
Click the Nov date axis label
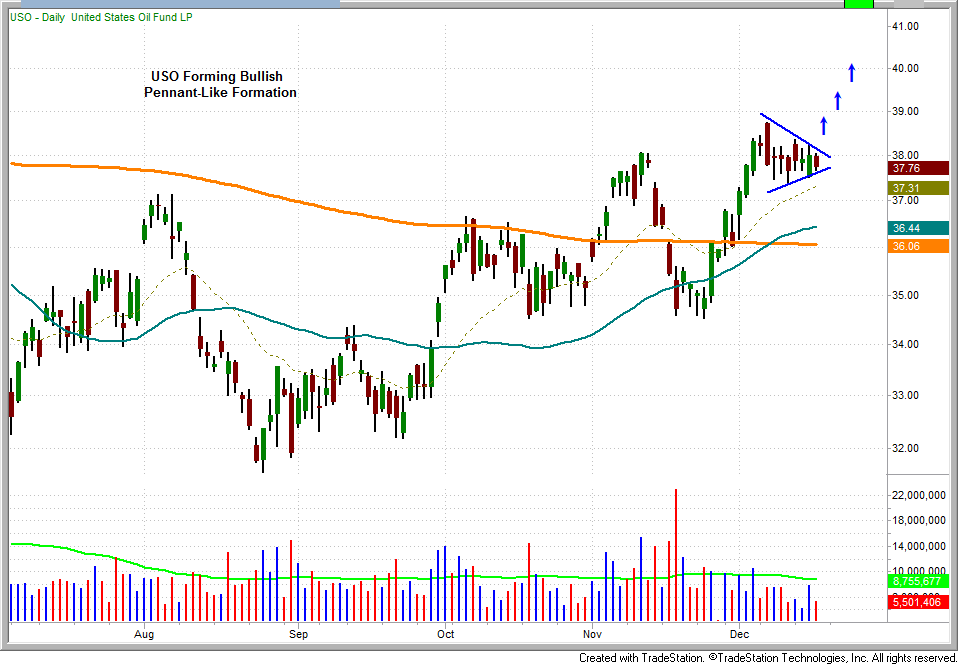[592, 634]
